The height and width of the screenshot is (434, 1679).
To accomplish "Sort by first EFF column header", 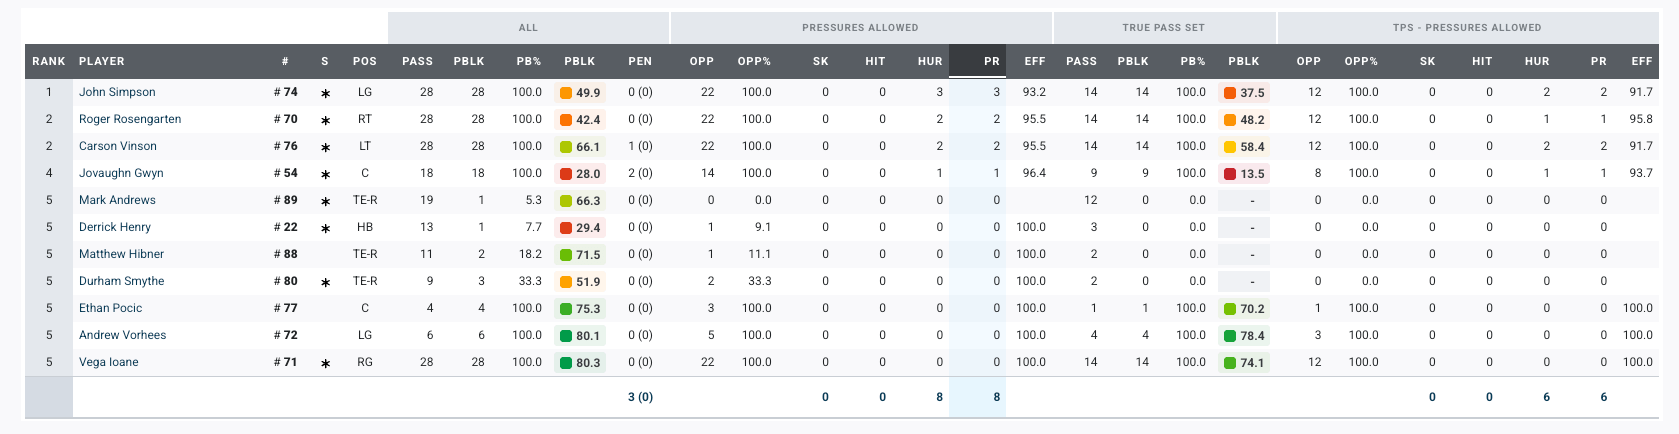I will click(1034, 61).
